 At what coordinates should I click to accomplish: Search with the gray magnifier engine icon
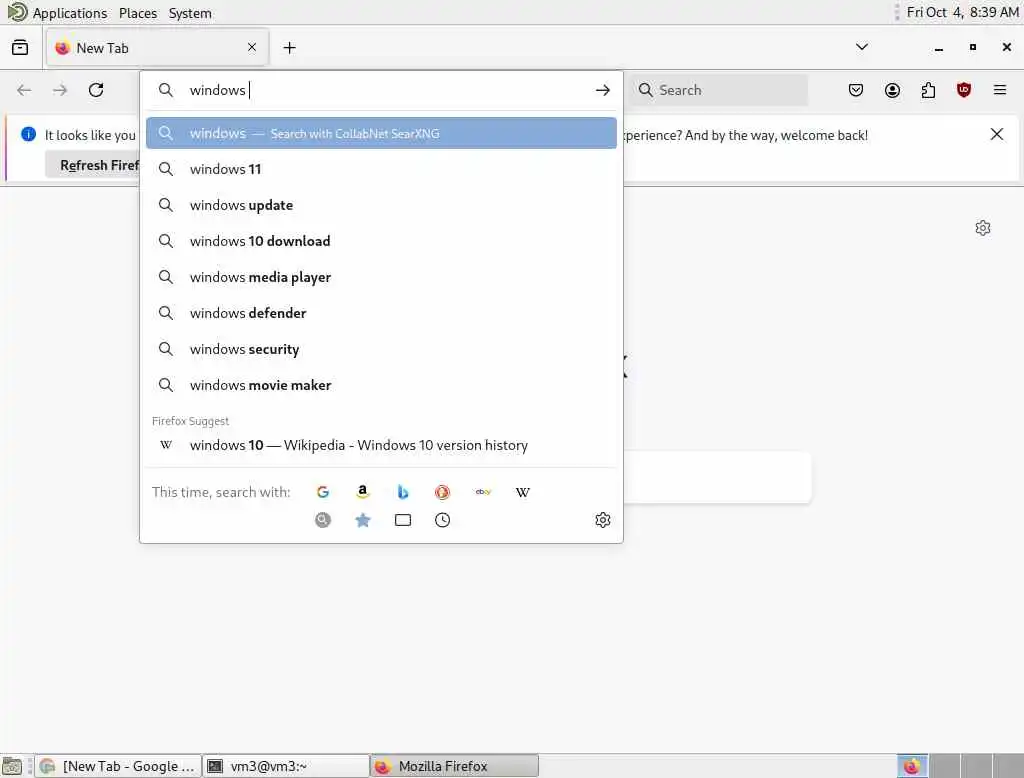(x=323, y=520)
